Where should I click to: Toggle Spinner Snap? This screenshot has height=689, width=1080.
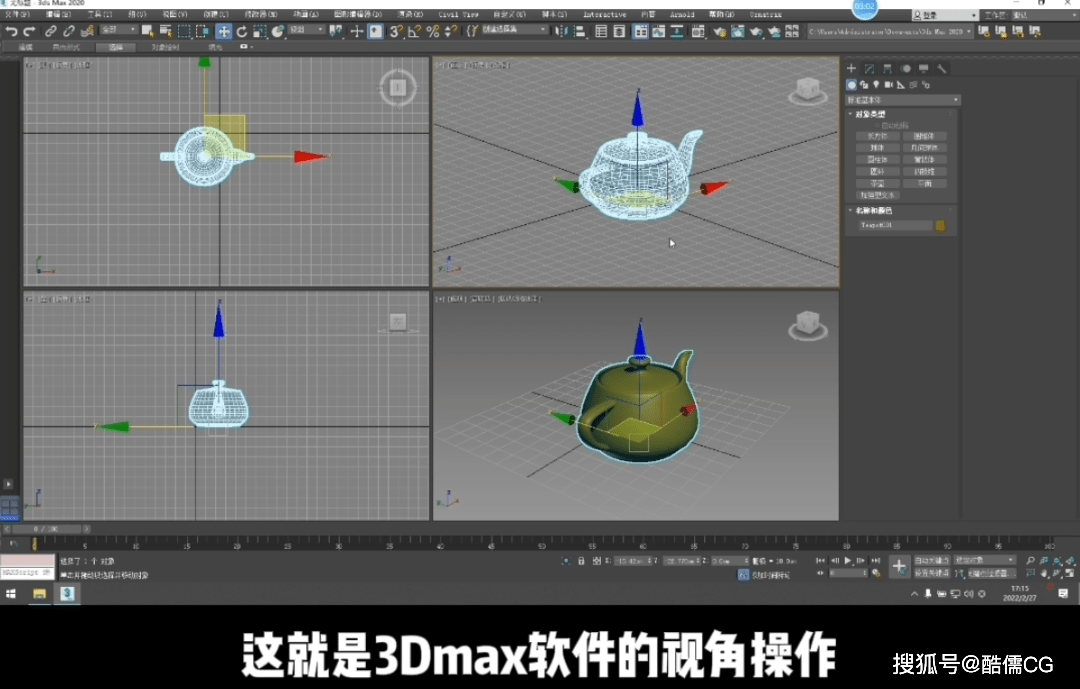click(450, 31)
